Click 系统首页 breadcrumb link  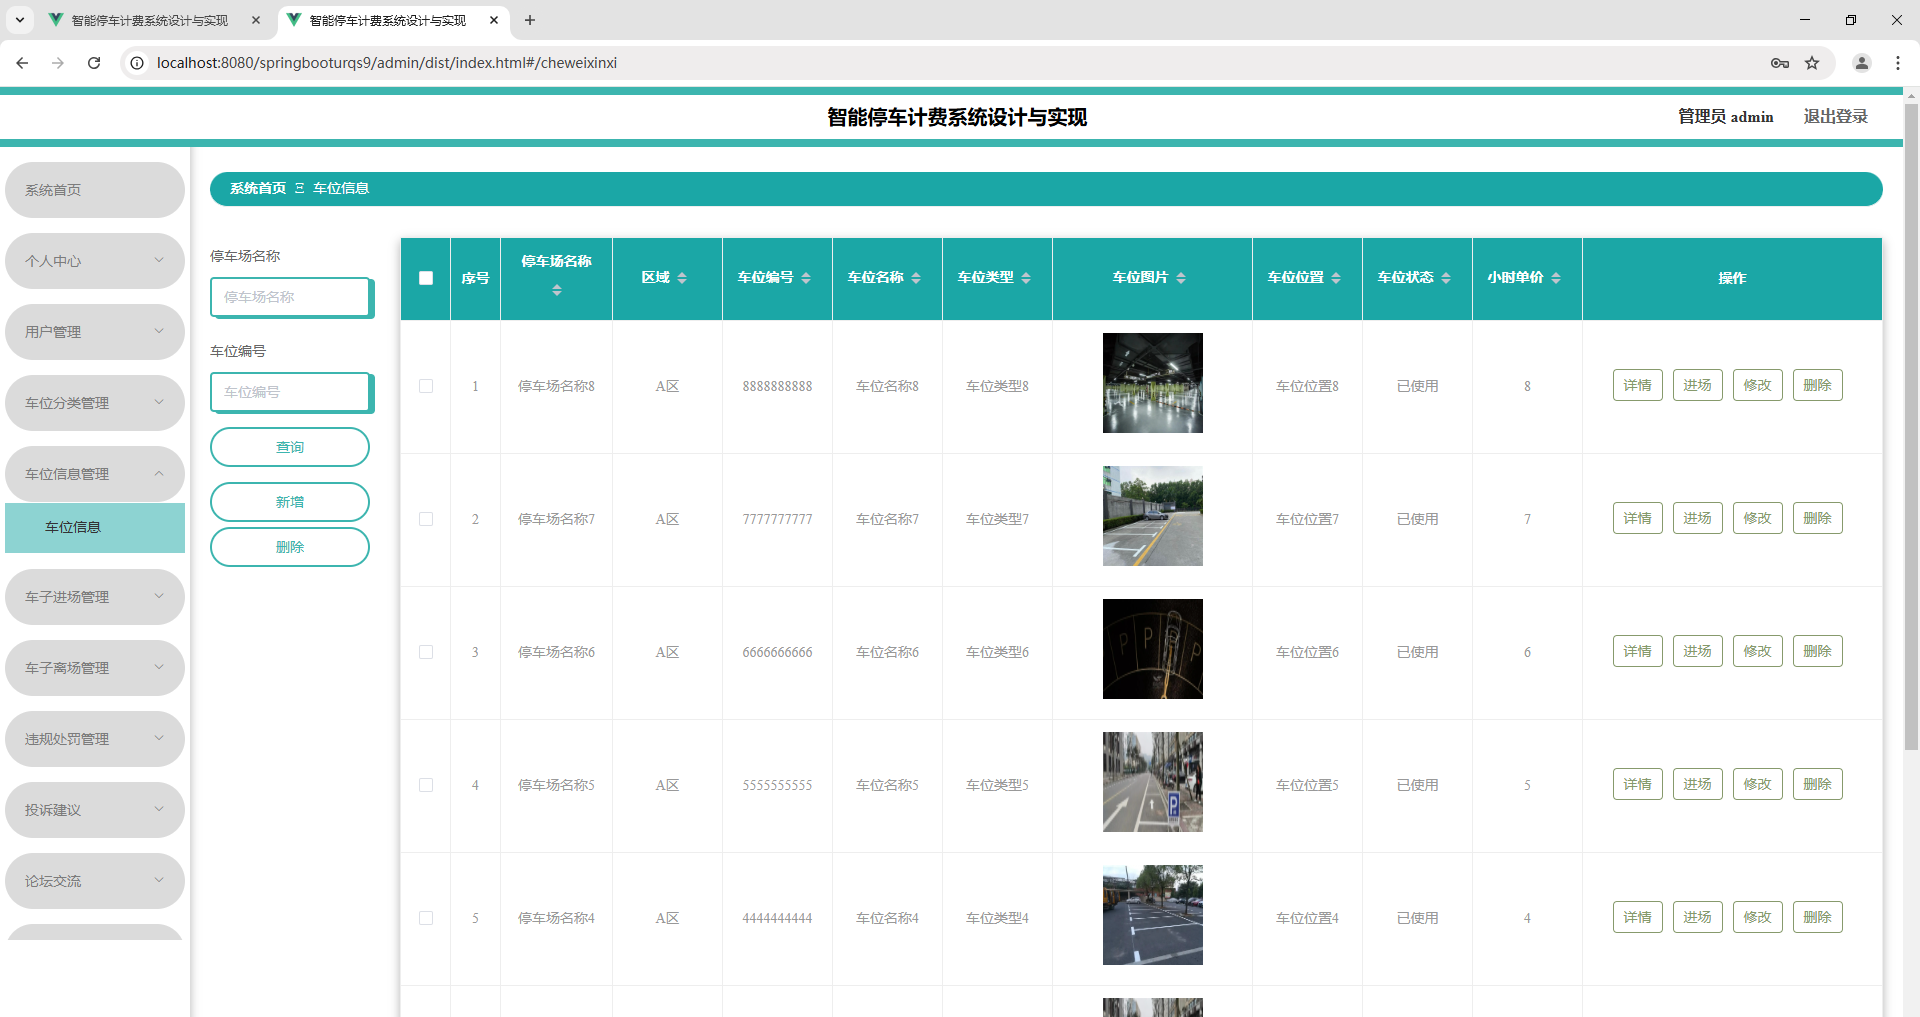pos(258,188)
